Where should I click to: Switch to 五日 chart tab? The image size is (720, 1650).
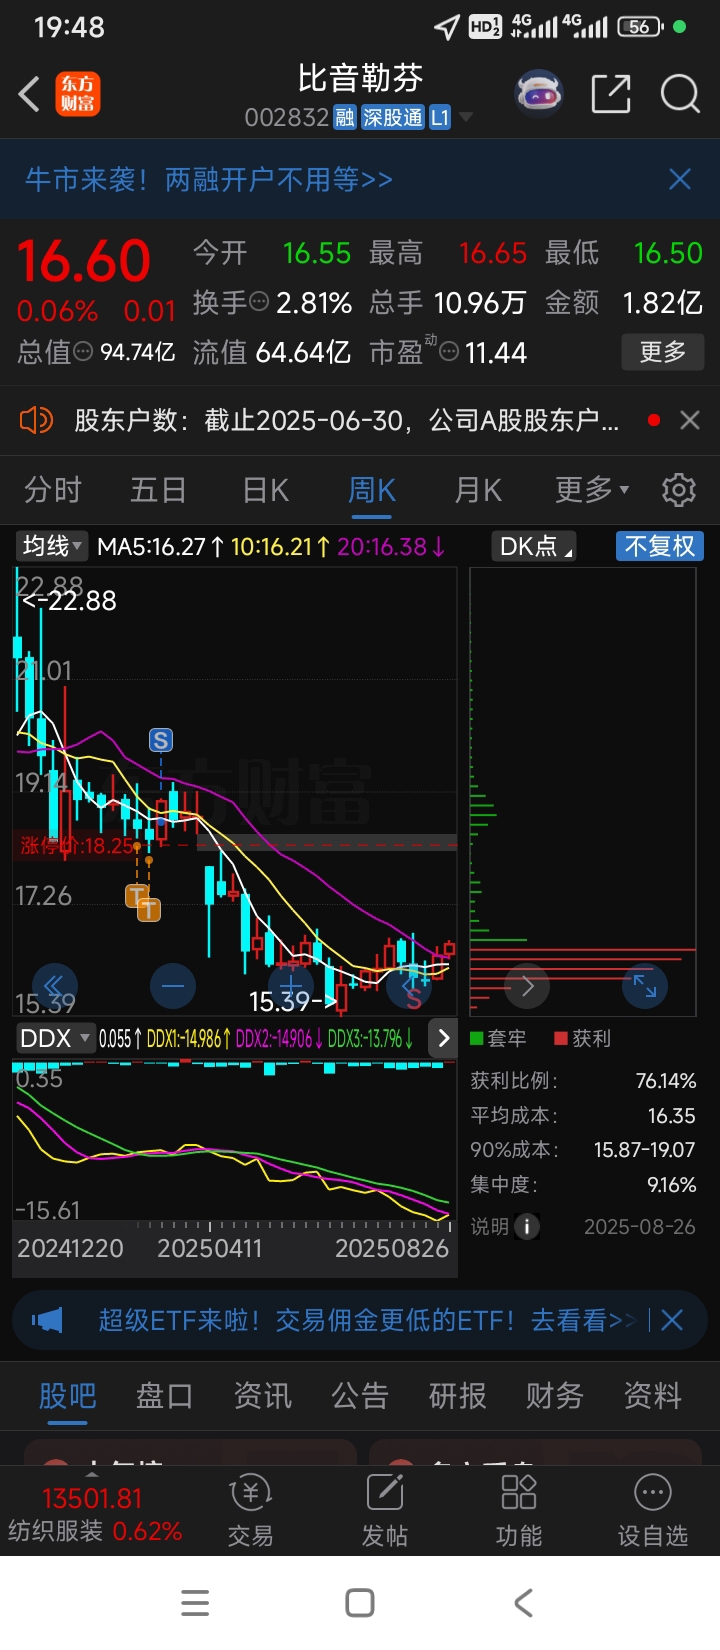click(159, 490)
